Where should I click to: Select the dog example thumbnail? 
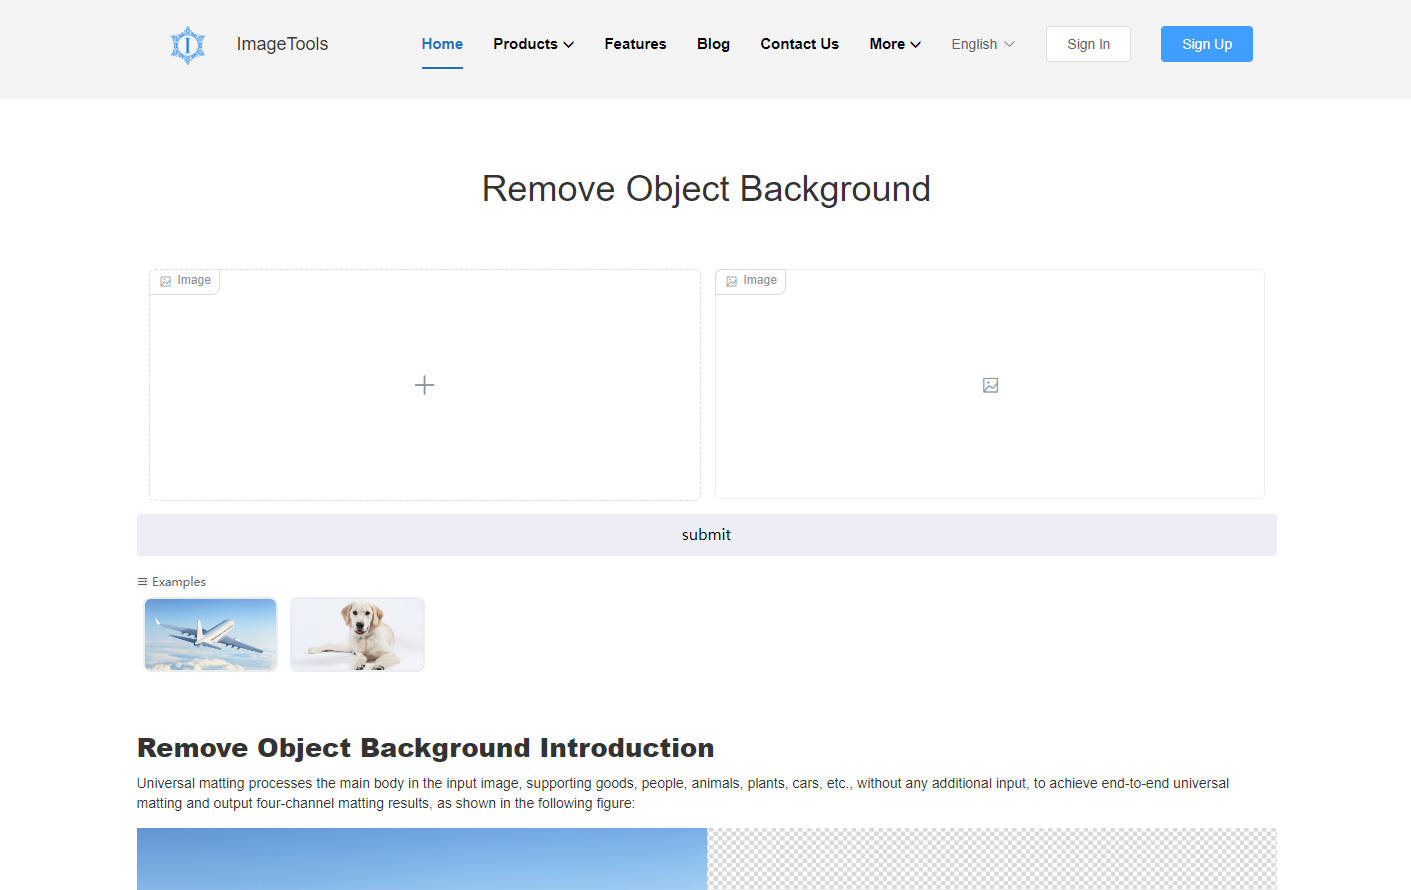point(357,634)
